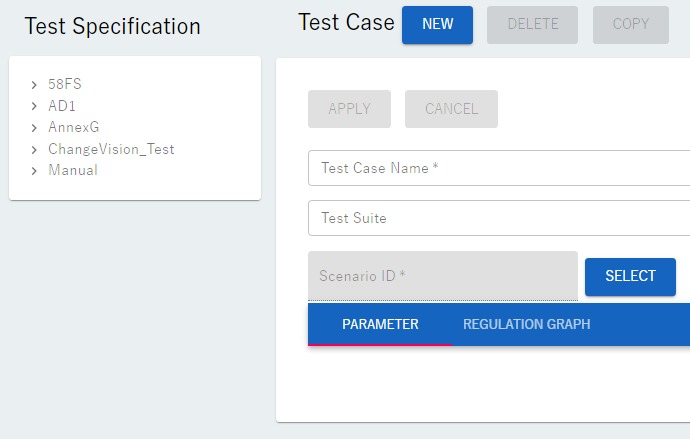Screen dimensions: 690x439
Task: Click the CANCEL button
Action: [x=451, y=109]
